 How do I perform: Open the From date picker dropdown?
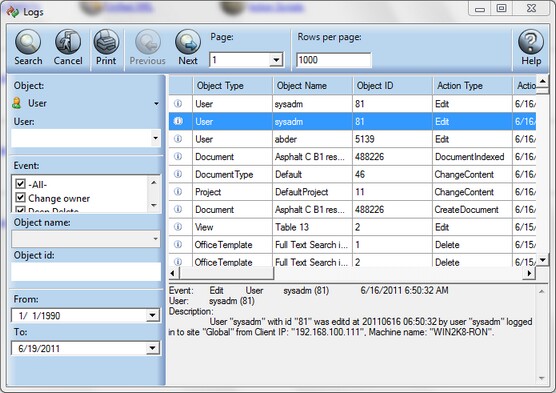[152, 315]
